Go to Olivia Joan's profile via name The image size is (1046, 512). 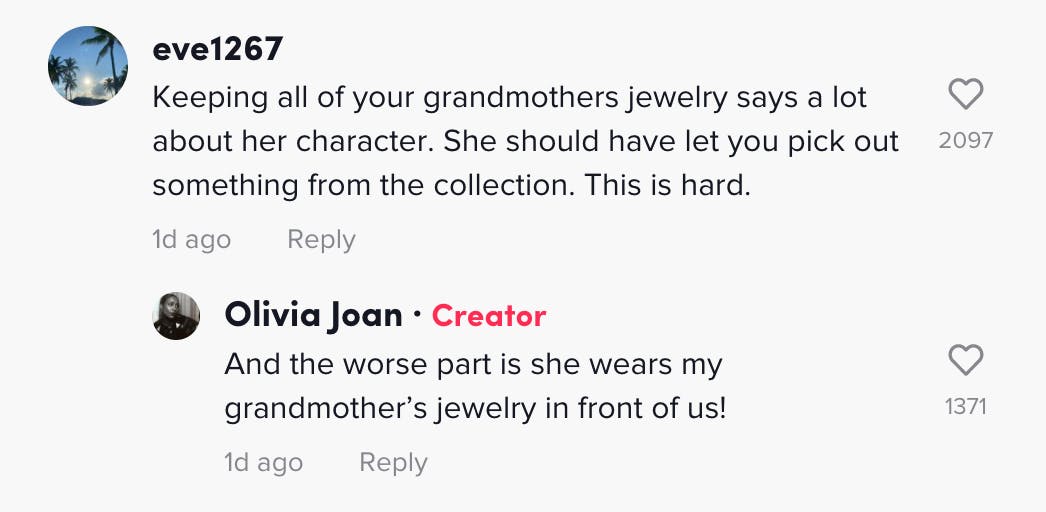[313, 316]
